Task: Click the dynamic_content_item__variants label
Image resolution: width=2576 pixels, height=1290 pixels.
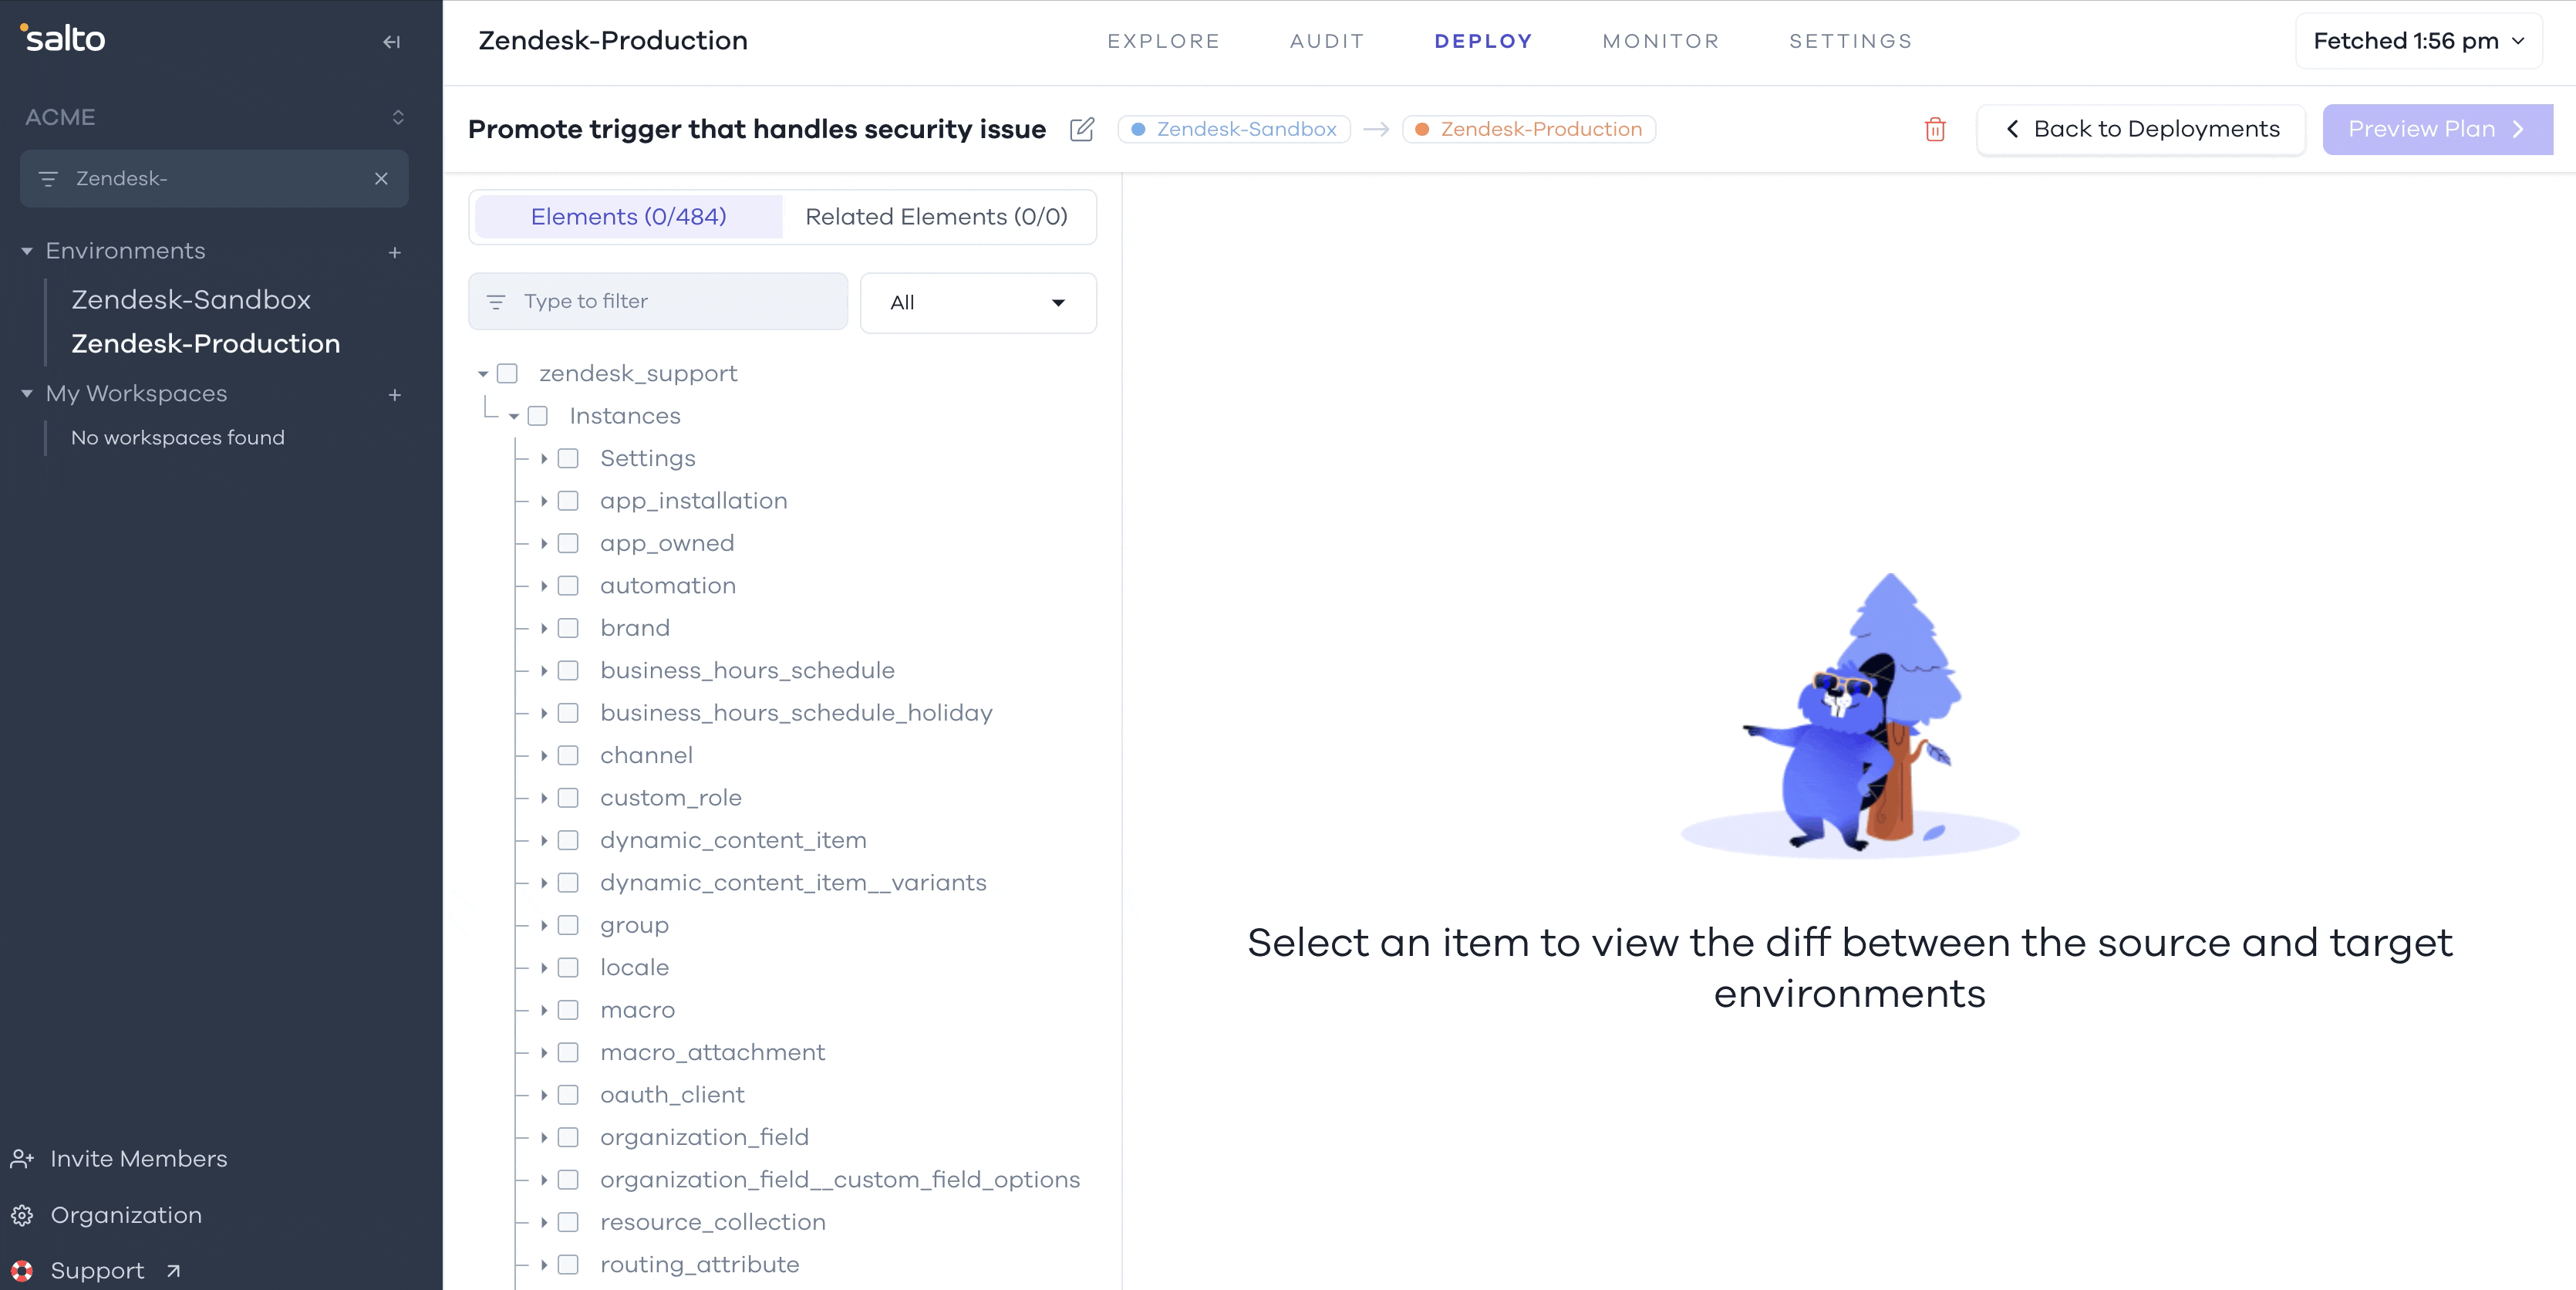Action: click(793, 883)
